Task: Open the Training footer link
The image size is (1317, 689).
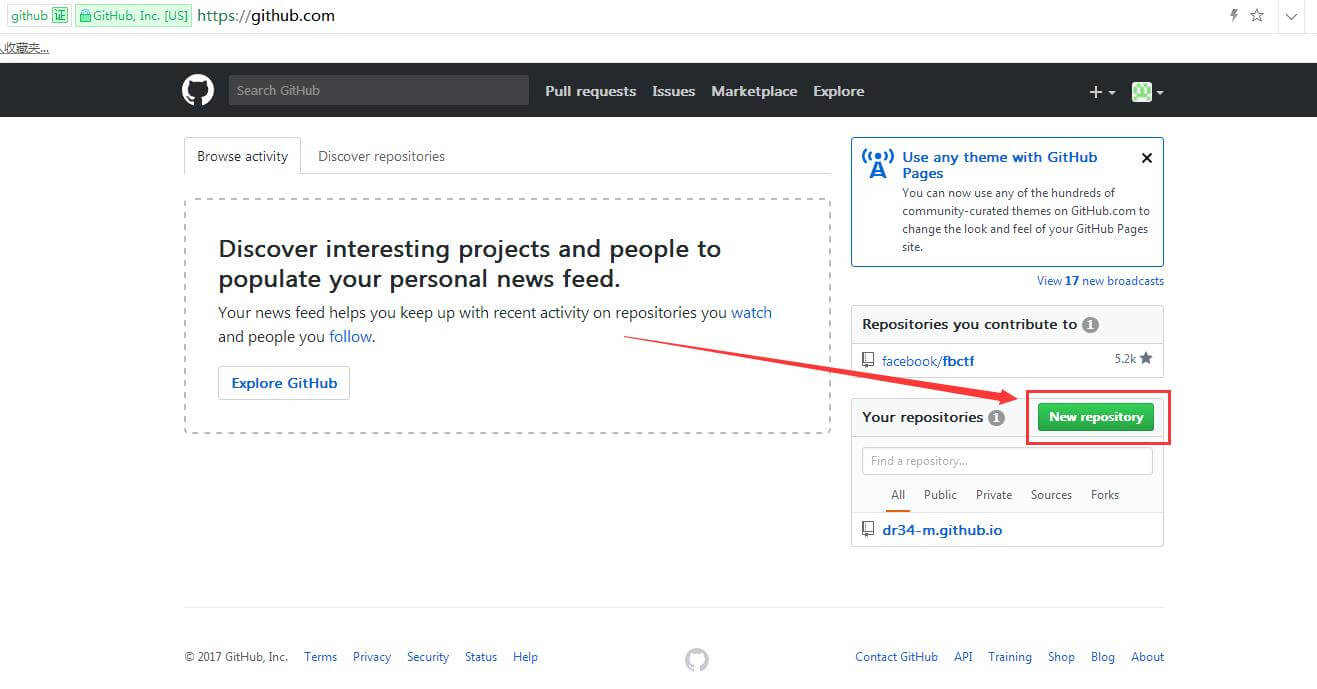Action: point(1010,657)
